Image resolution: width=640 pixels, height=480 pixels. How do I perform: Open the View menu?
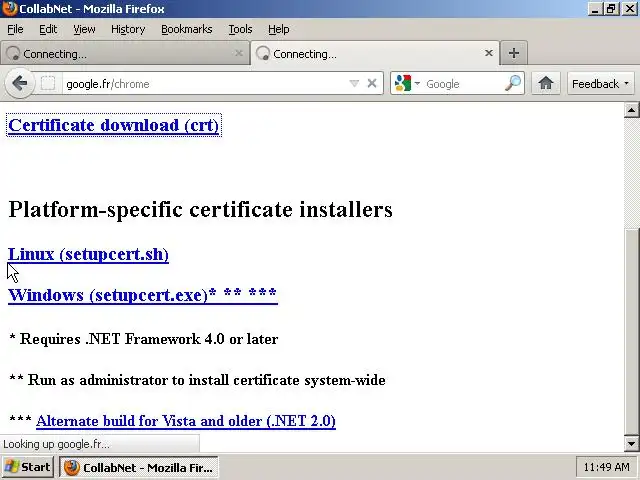click(84, 29)
